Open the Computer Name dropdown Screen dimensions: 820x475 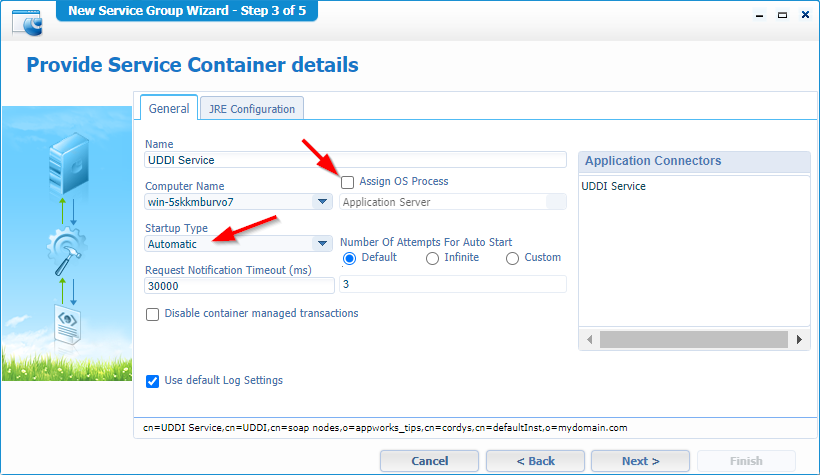tap(322, 202)
